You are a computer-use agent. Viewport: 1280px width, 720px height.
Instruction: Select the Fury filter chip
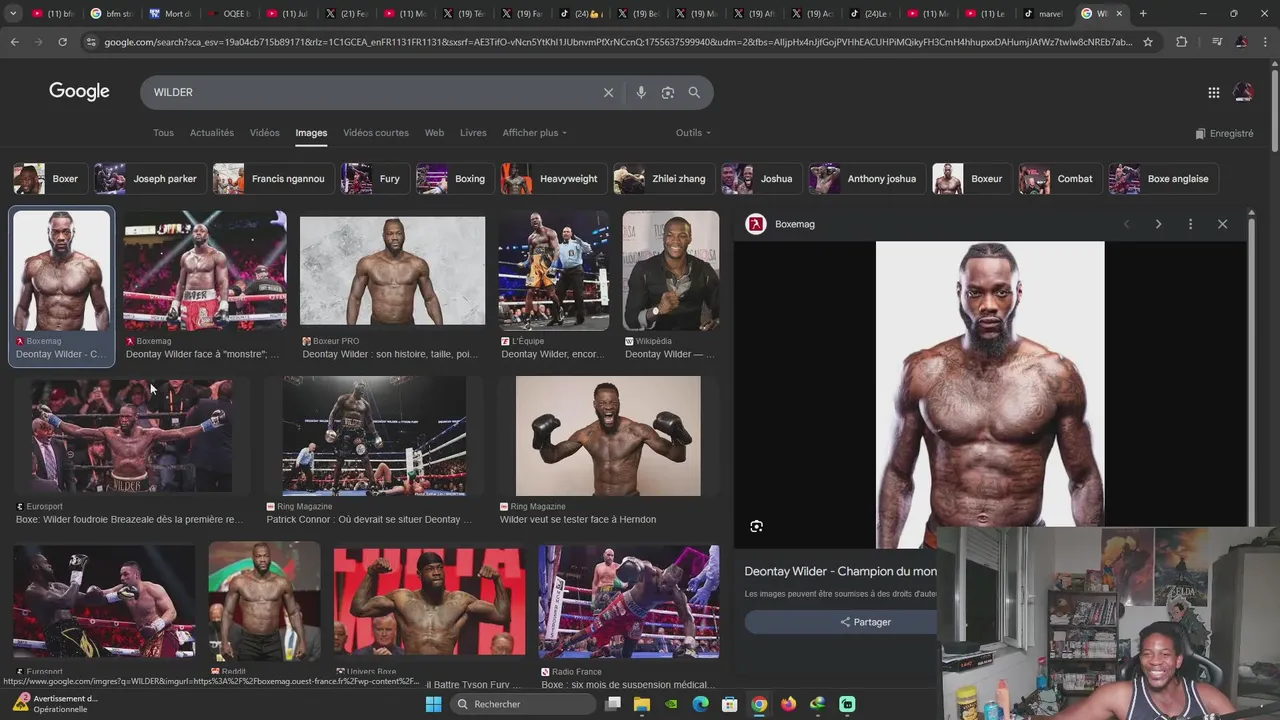pyautogui.click(x=374, y=179)
